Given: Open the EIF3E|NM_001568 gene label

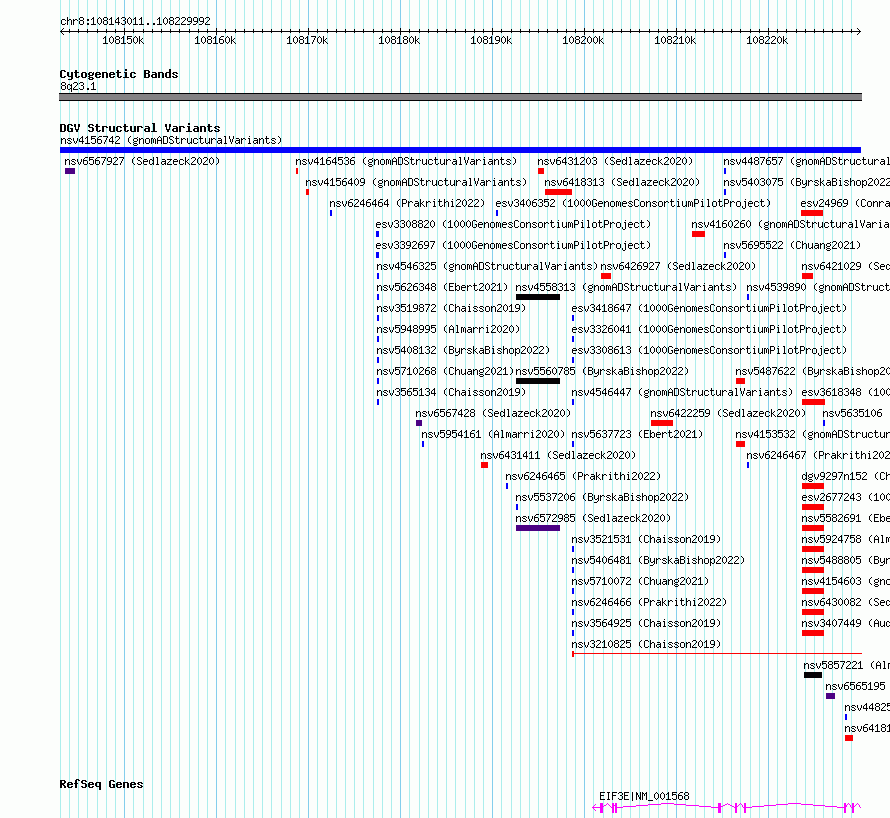Looking at the screenshot, I should coord(644,796).
